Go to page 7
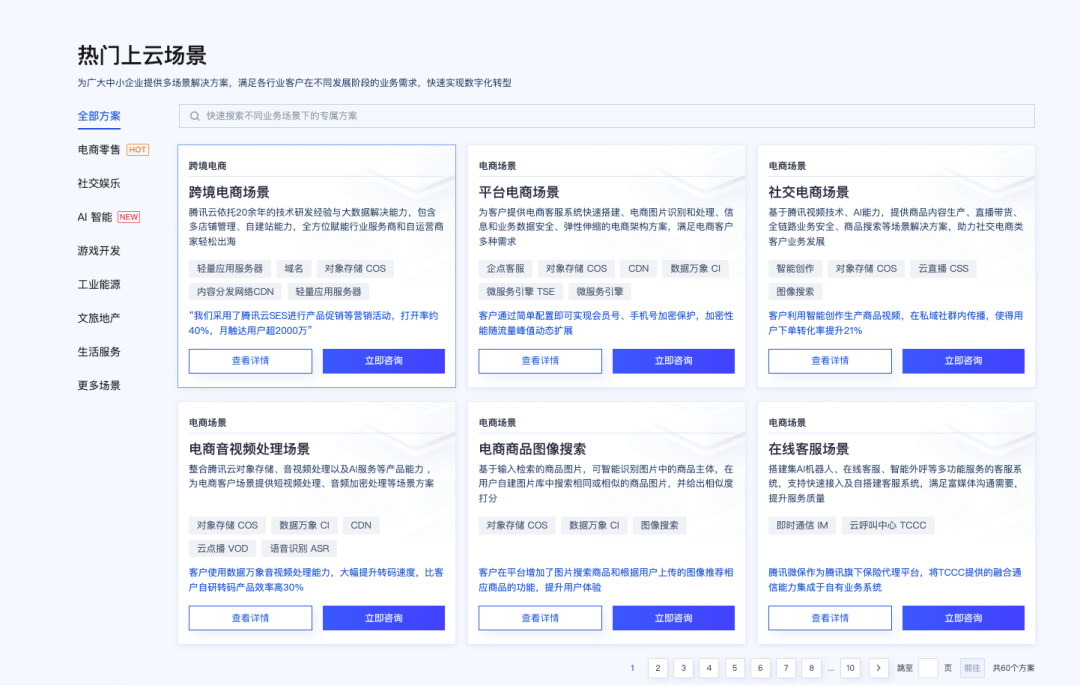 786,668
